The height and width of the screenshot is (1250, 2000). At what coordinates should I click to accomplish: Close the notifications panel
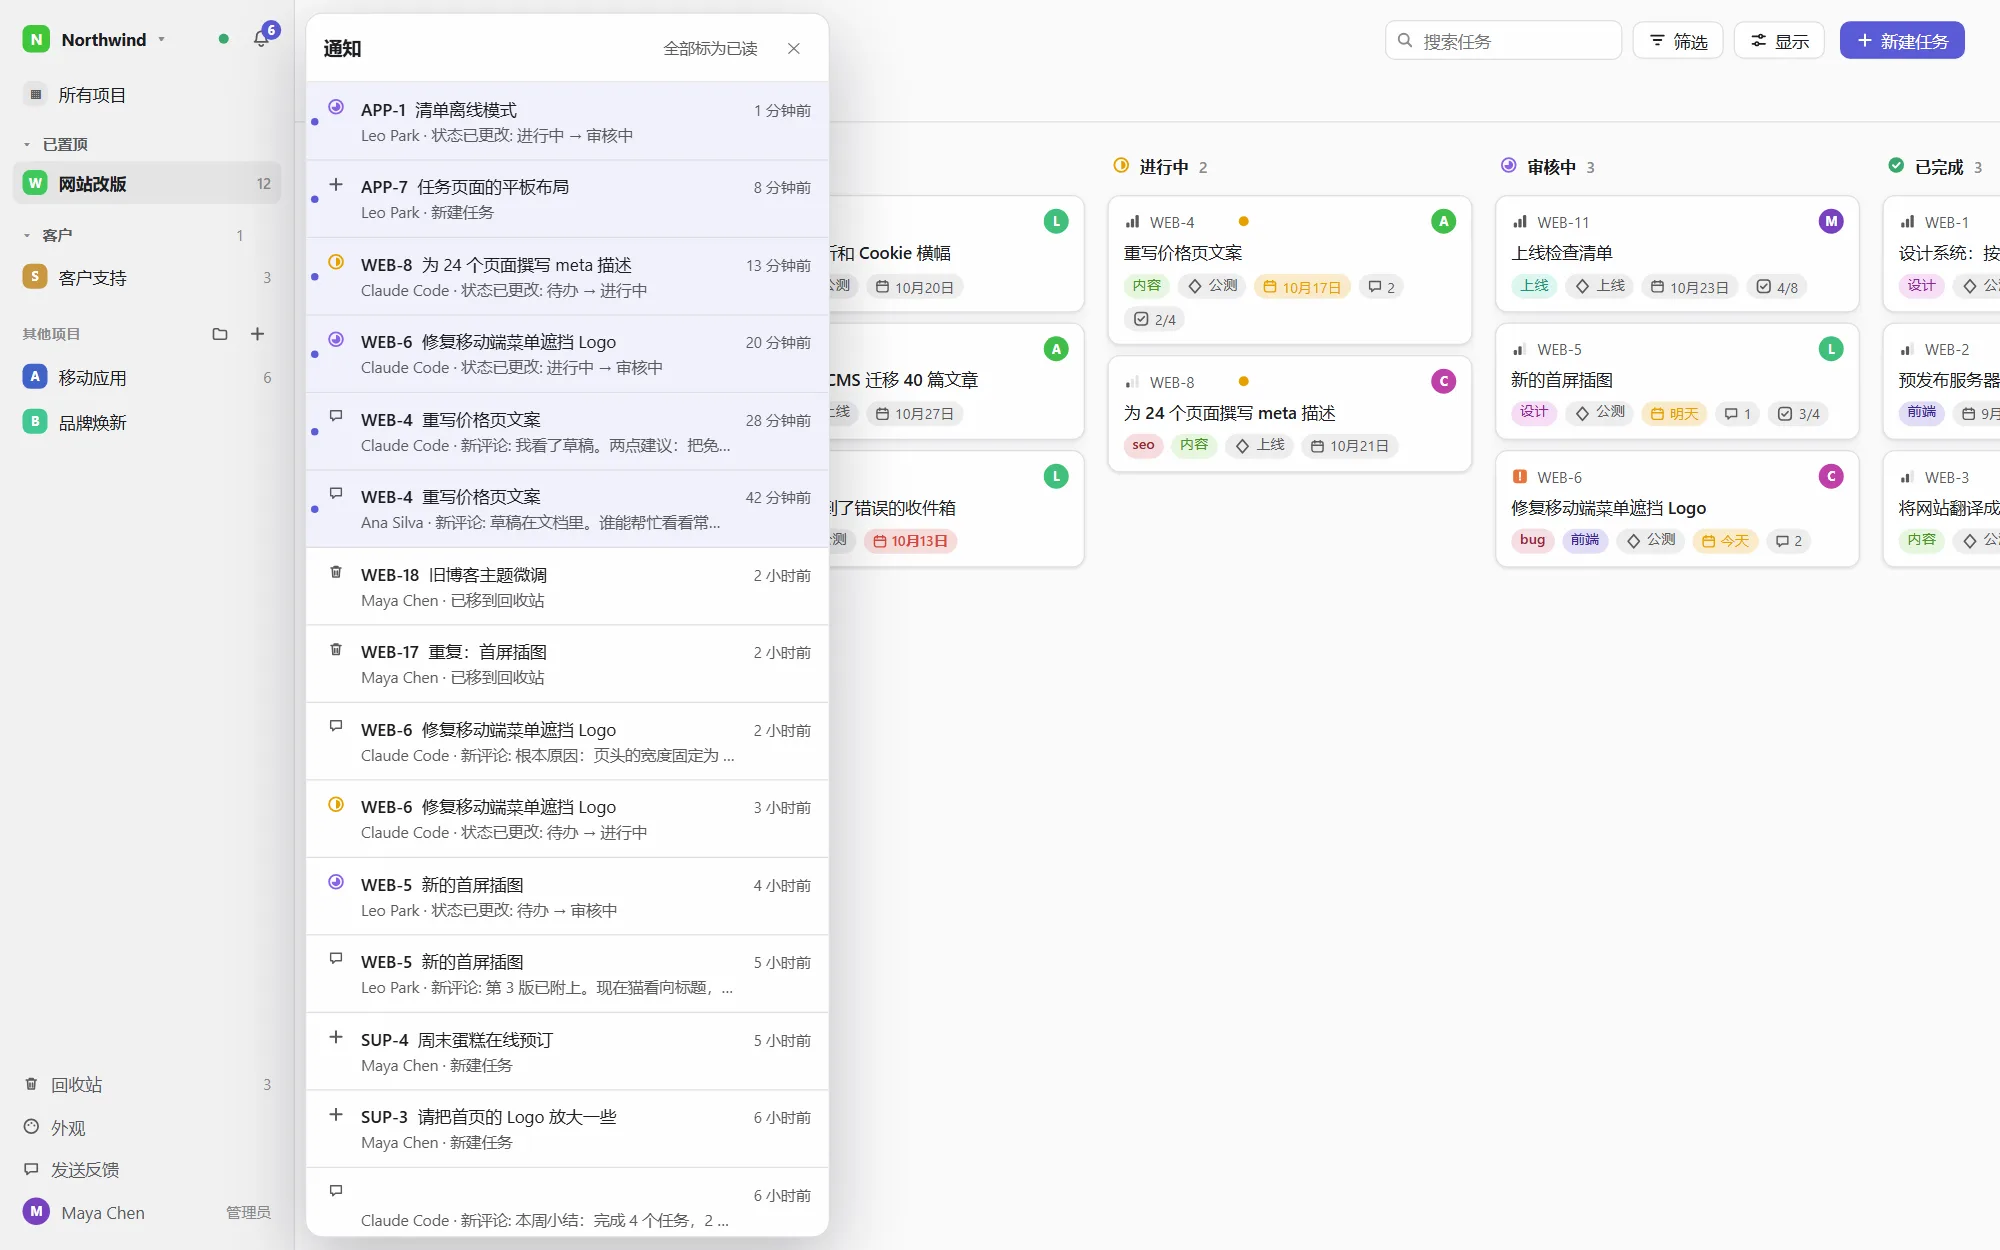click(794, 48)
